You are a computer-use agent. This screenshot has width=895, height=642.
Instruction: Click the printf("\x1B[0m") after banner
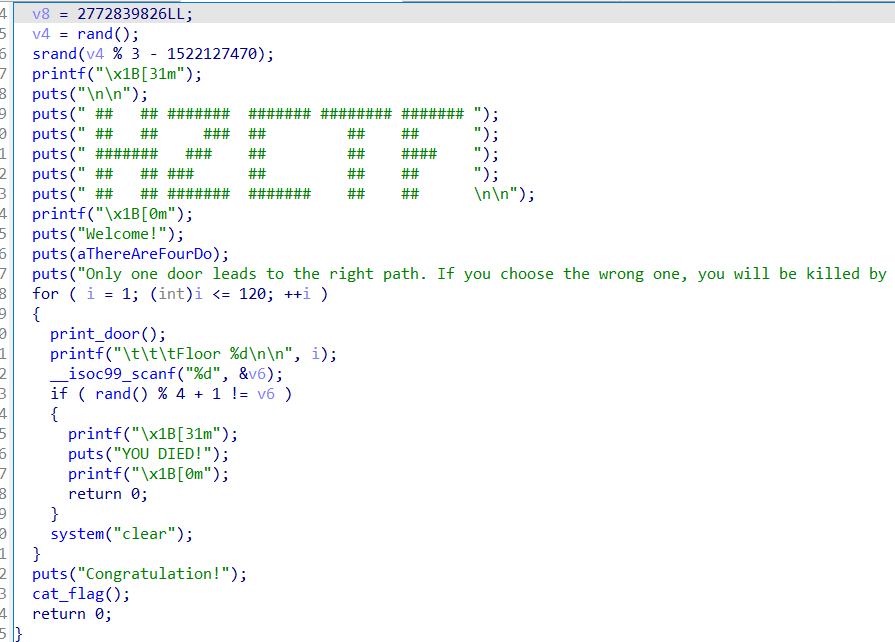pos(112,214)
